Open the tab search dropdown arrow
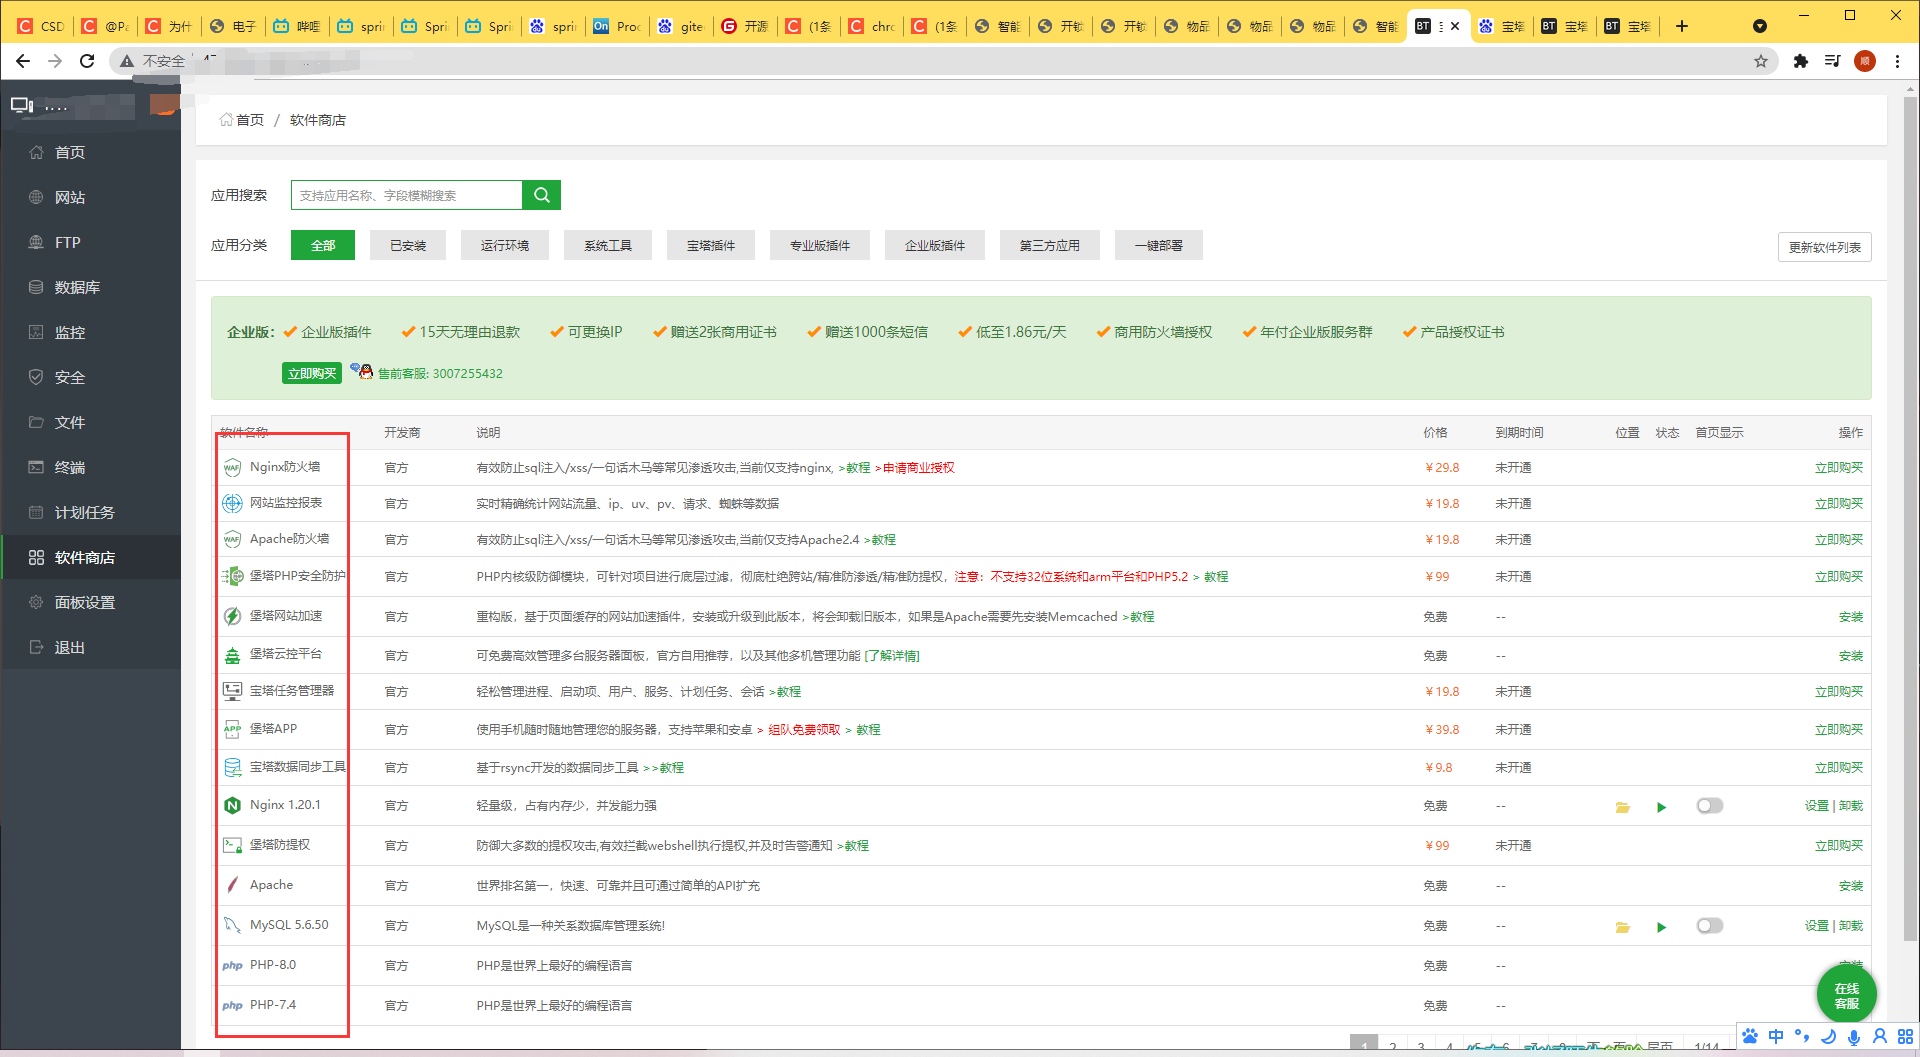The width and height of the screenshot is (1920, 1057). pyautogui.click(x=1760, y=26)
